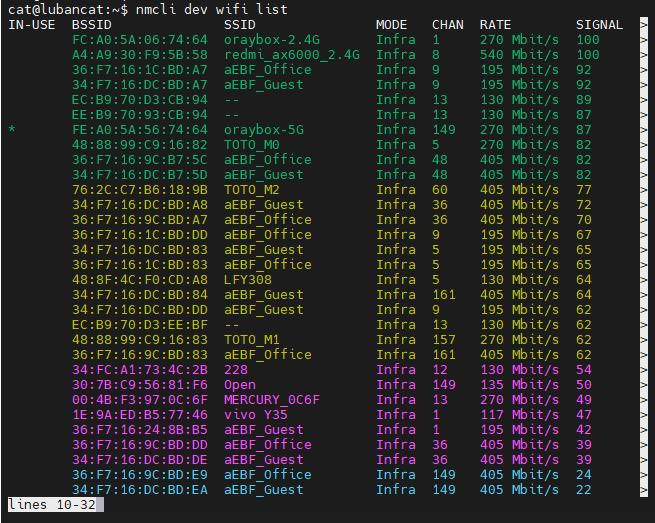
Task: Click signal value 89
Action: tap(584, 100)
